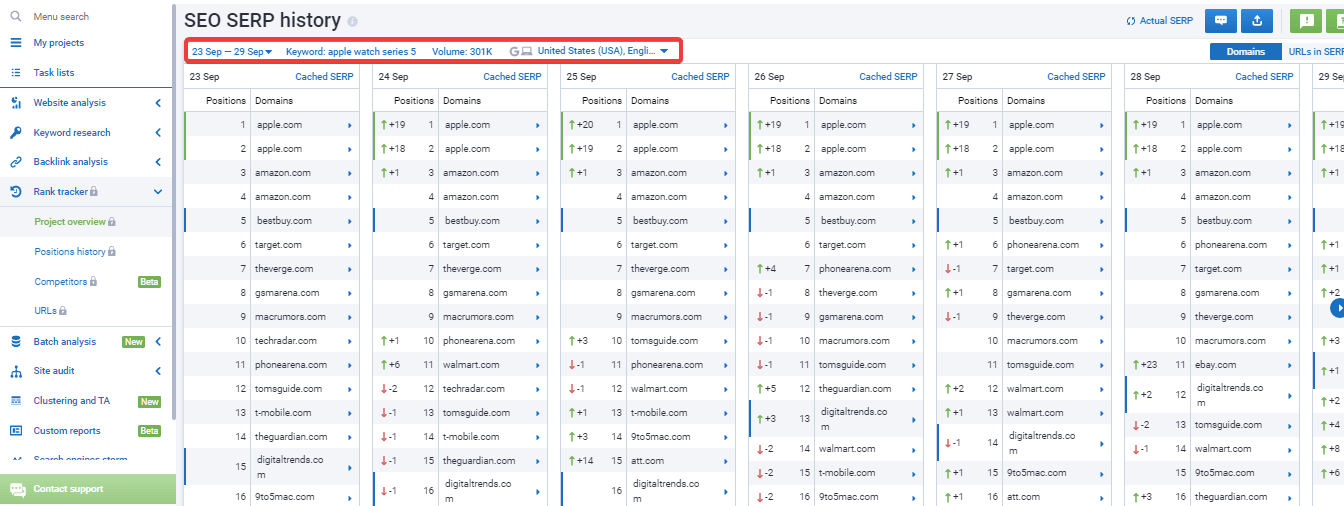Click the Website analysis chart icon
Viewport: 1344px width, 506px height.
tap(15, 103)
